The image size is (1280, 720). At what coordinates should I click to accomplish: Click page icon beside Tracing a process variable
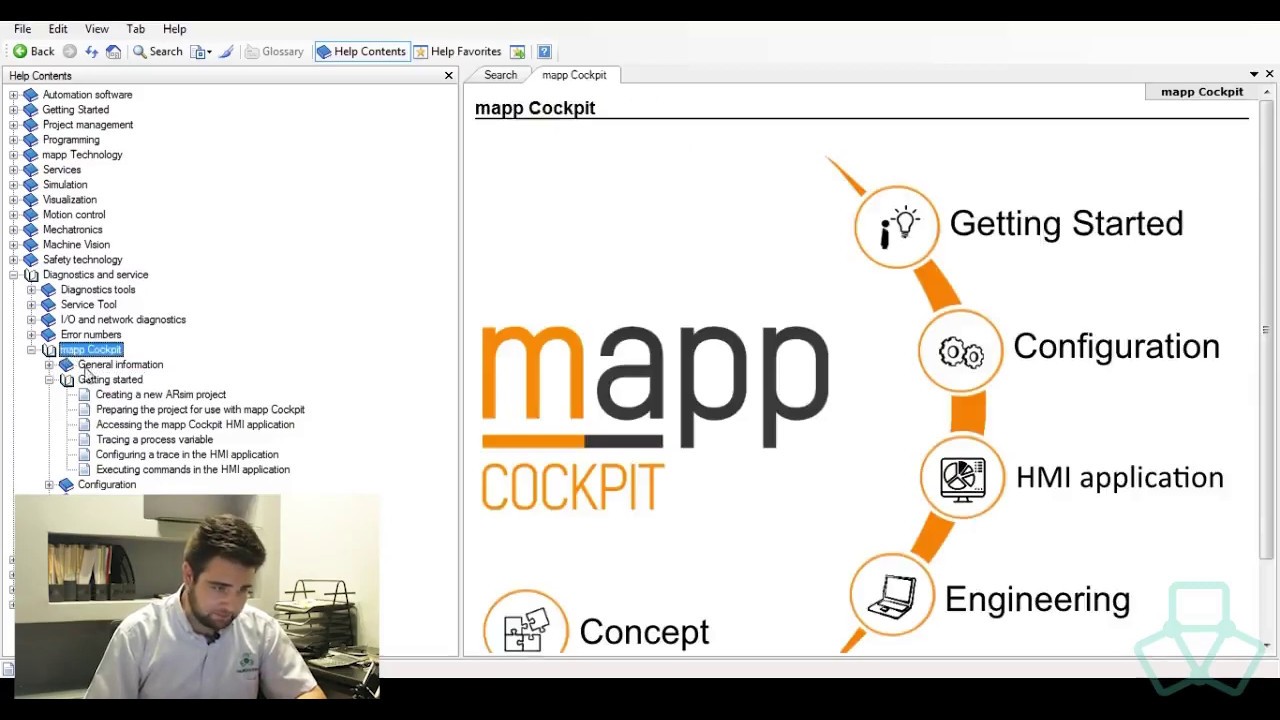(85, 440)
